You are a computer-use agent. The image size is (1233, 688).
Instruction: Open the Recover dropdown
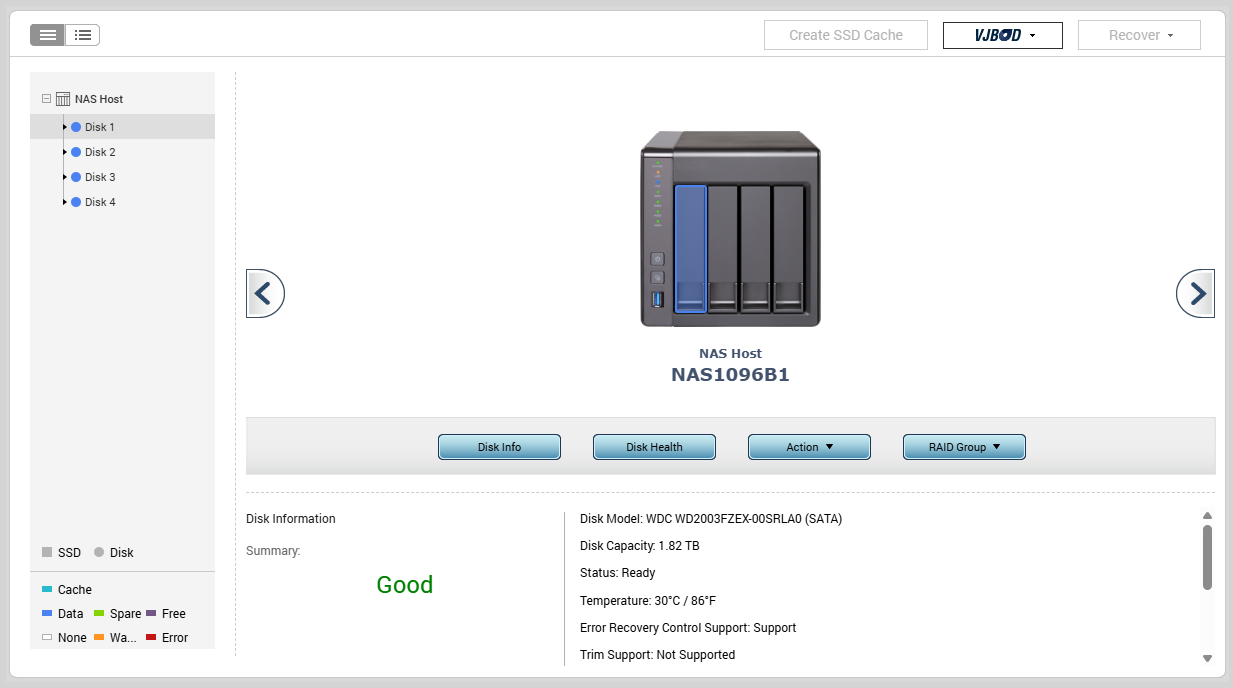click(1139, 35)
